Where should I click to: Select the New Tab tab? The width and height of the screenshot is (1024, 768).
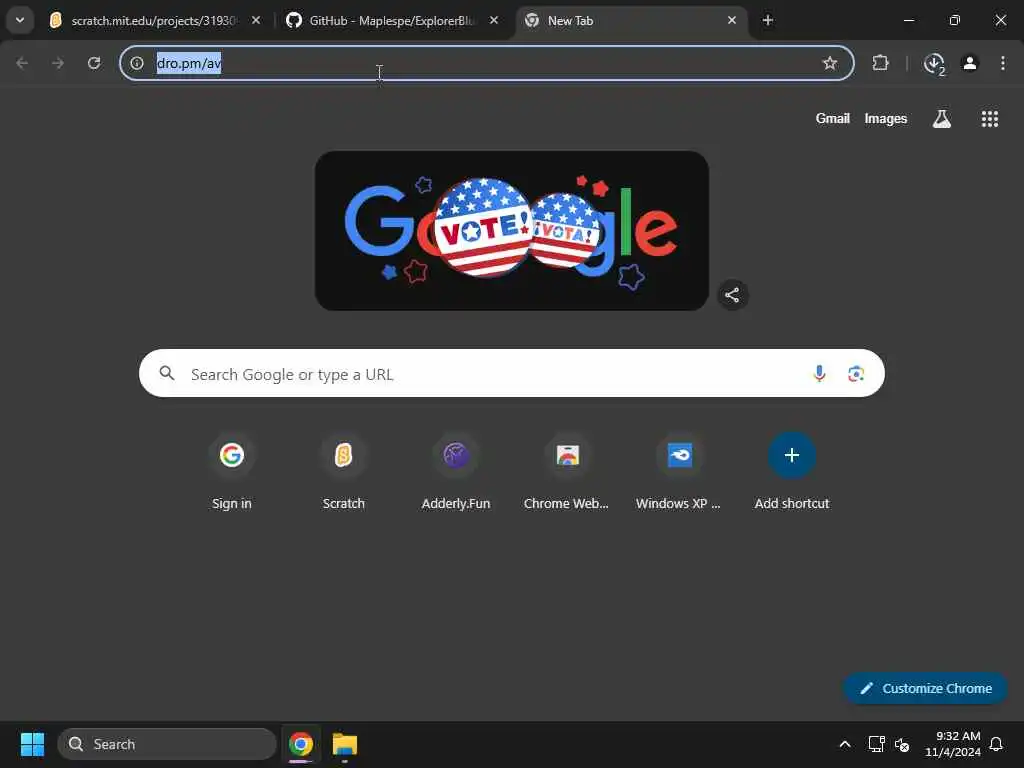(632, 20)
